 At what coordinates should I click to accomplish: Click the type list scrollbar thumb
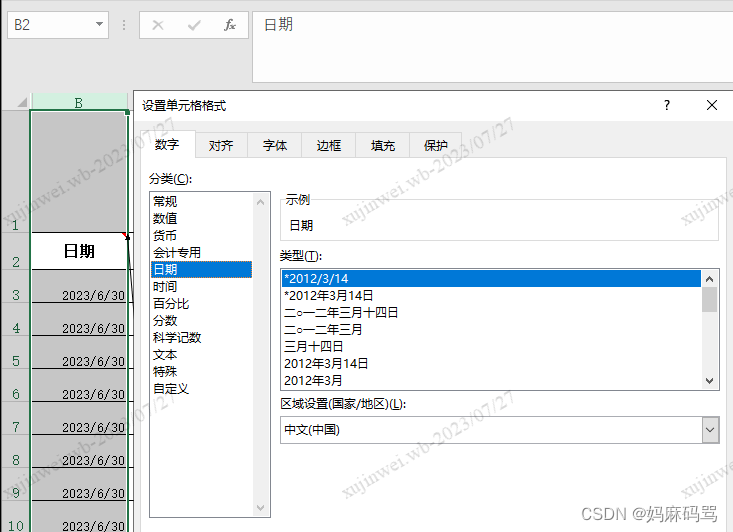[709, 300]
